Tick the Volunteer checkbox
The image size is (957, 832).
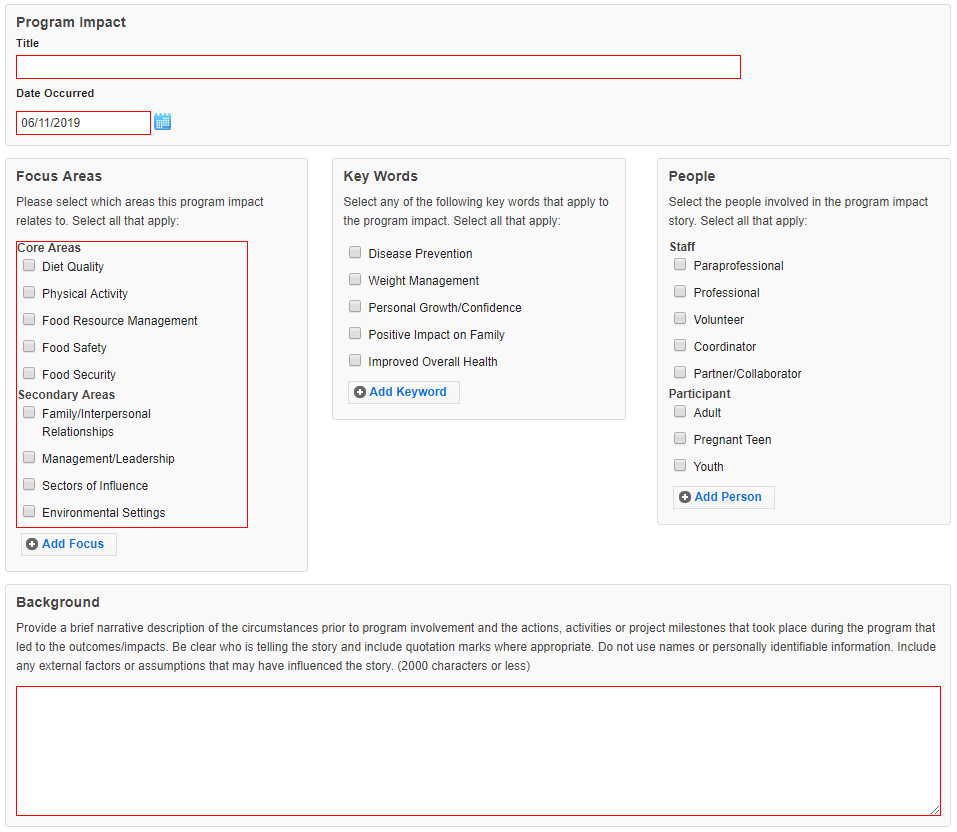680,319
